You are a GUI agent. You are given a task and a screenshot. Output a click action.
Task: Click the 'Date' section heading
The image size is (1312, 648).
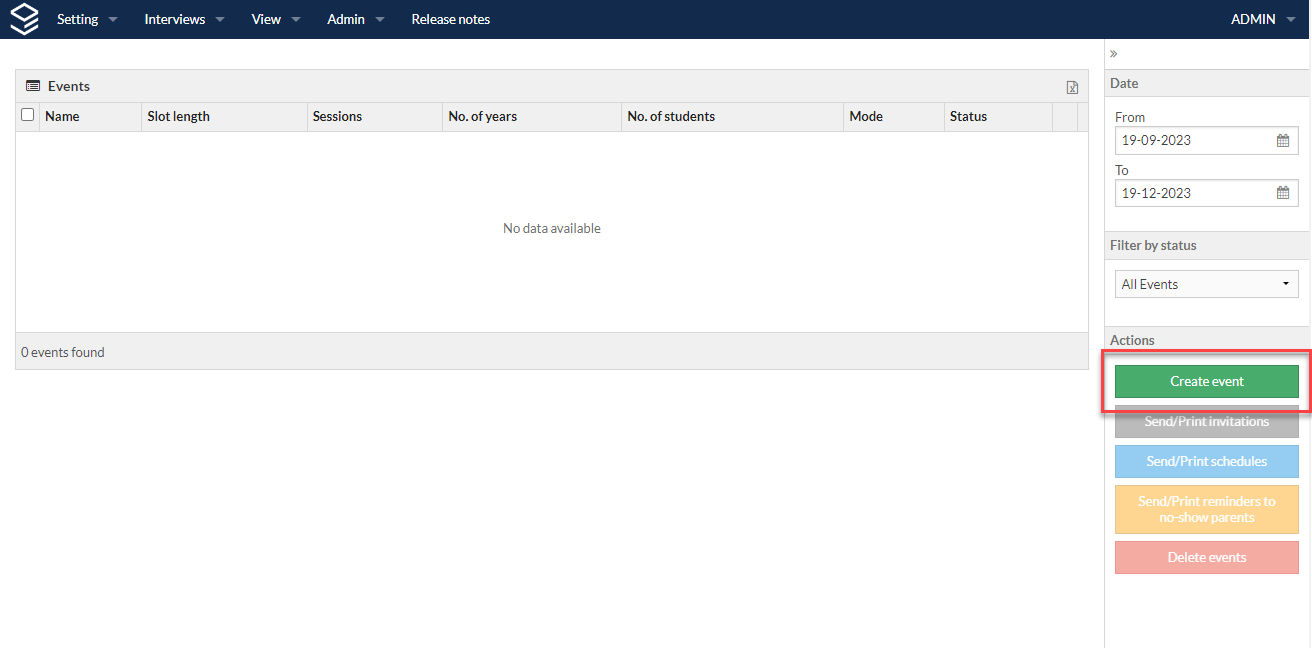(1124, 83)
